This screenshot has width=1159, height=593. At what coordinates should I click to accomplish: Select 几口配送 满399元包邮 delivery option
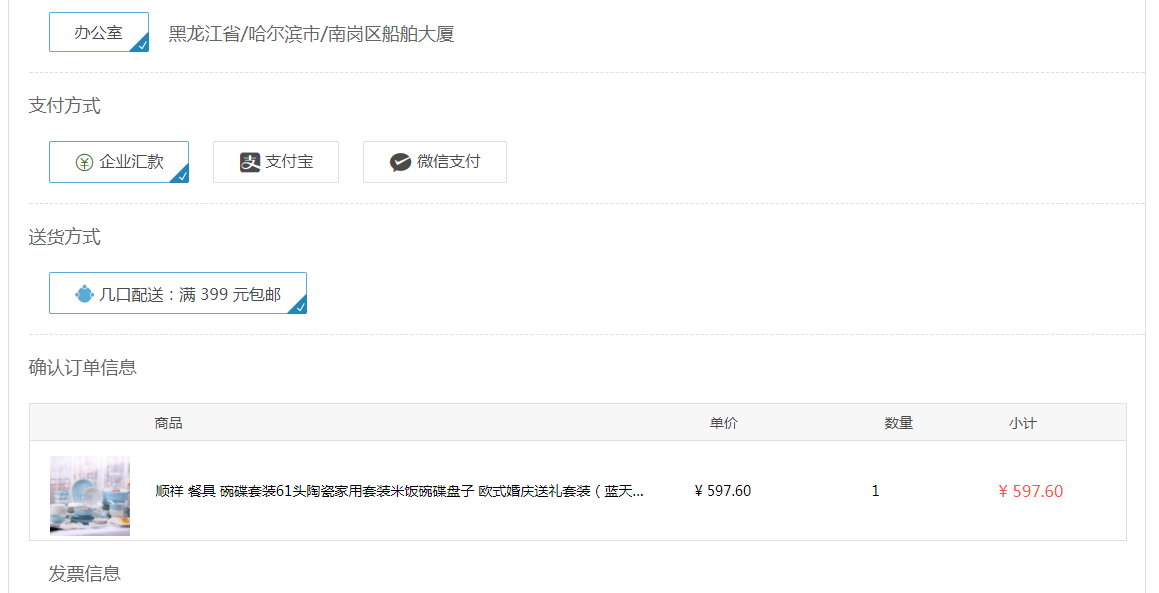pyautogui.click(x=178, y=294)
